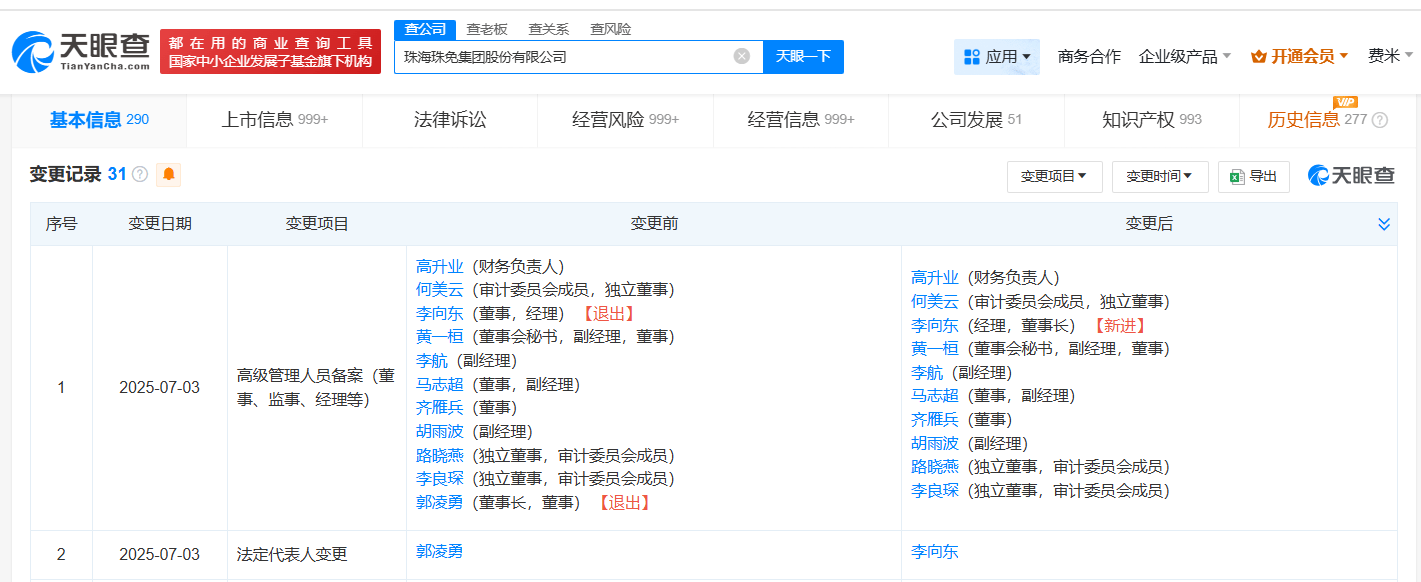Clear the search box with X icon
Viewport: 1421px width, 582px height.
click(x=742, y=56)
